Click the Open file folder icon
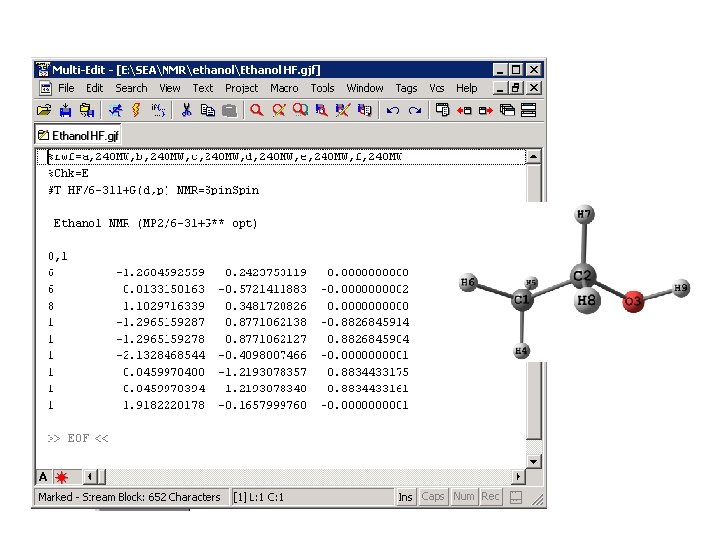 point(44,110)
